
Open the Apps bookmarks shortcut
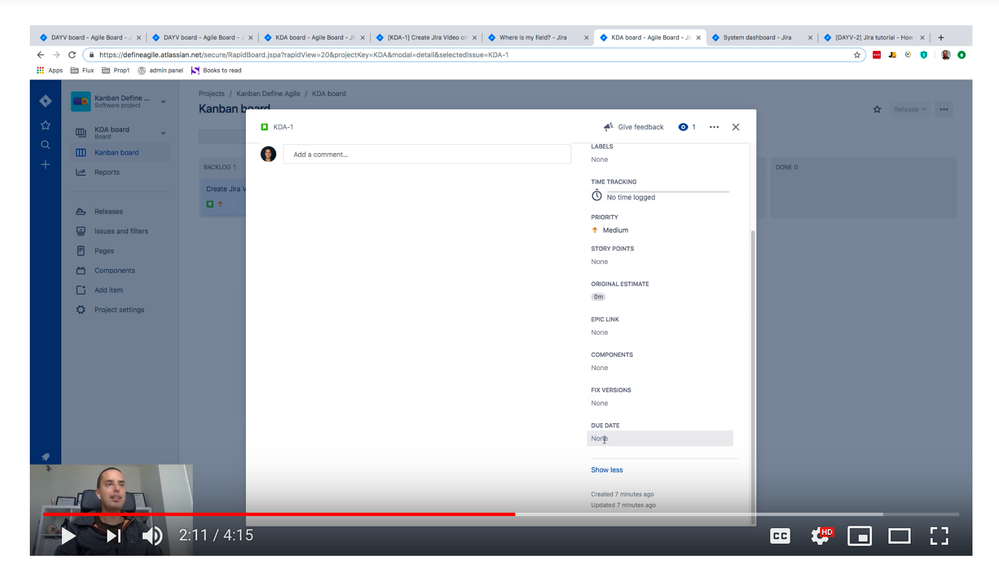pyautogui.click(x=50, y=70)
